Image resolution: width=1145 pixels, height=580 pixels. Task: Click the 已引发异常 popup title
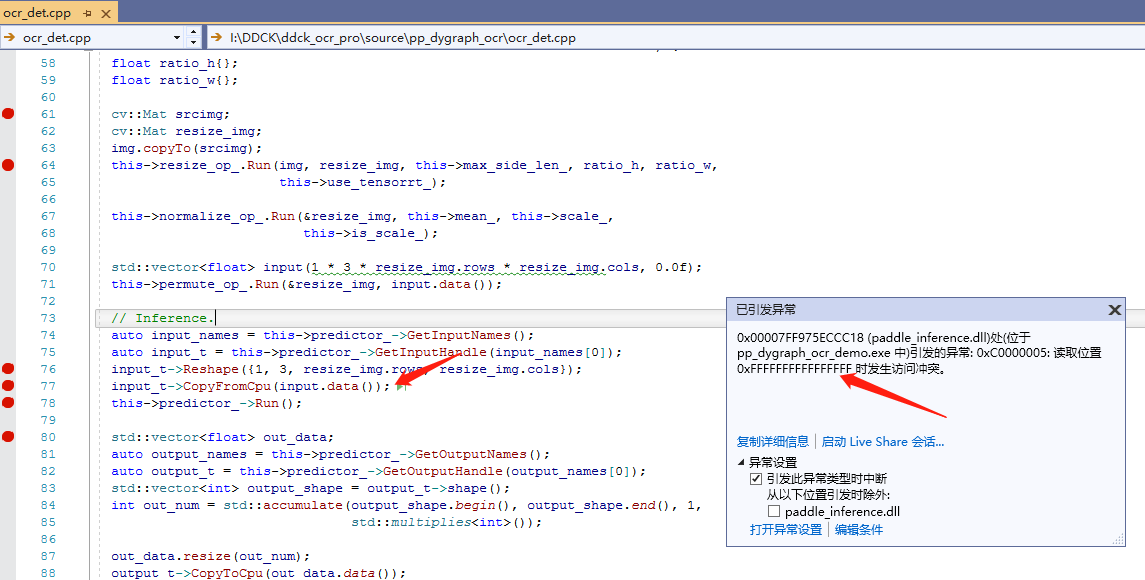point(766,310)
